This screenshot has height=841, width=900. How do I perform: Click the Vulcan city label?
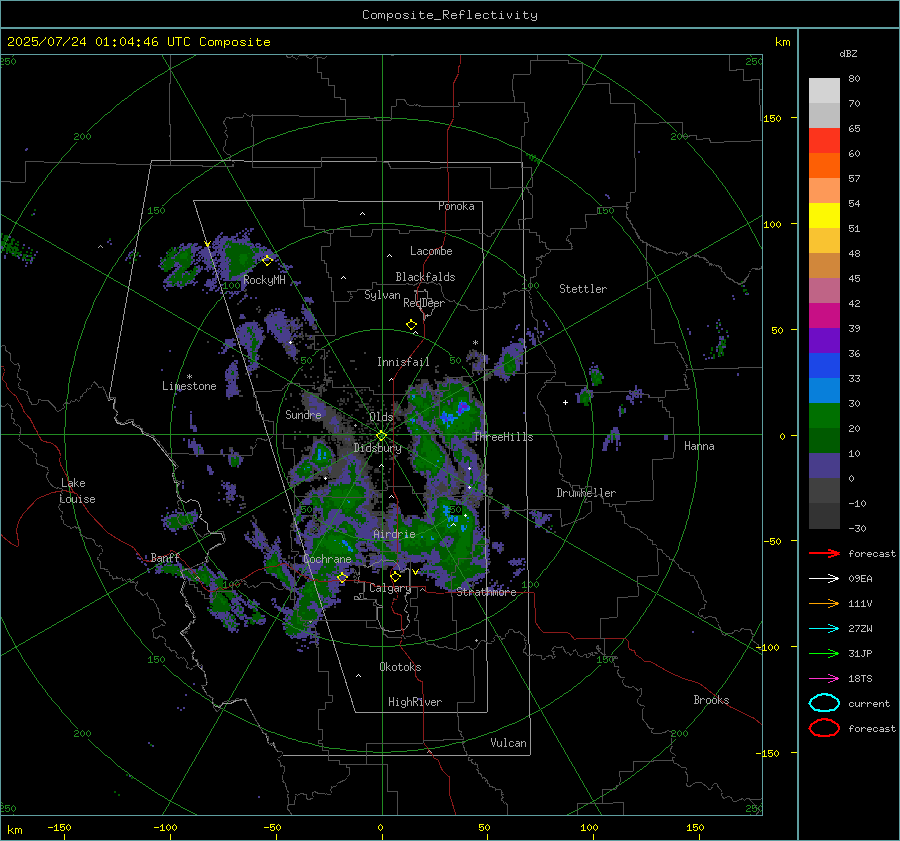coord(509,743)
